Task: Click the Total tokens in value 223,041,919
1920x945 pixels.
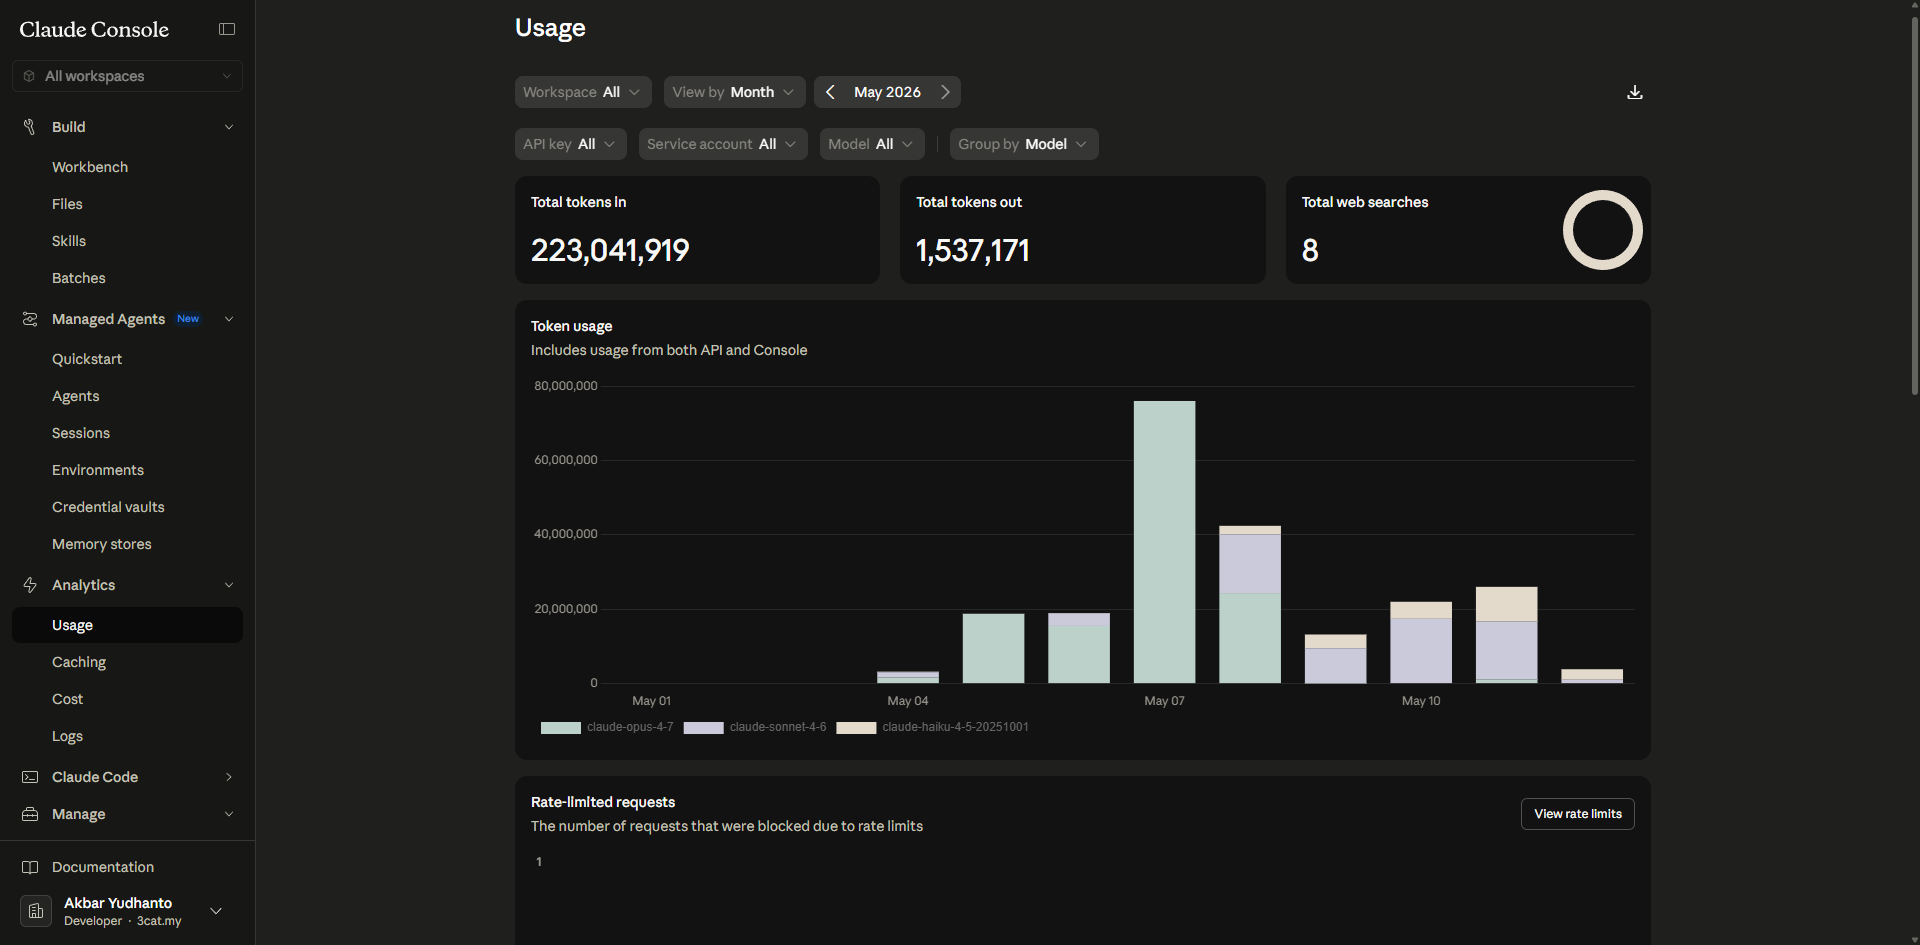Action: tap(610, 250)
